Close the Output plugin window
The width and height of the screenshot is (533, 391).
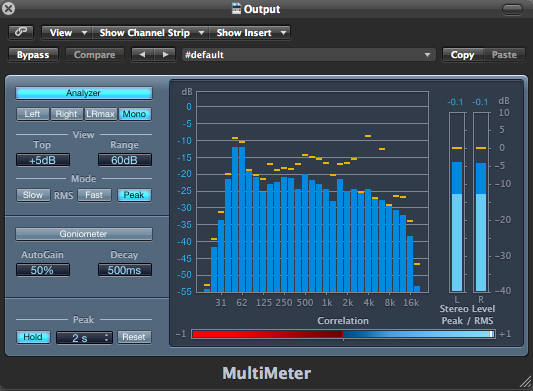click(x=8, y=8)
